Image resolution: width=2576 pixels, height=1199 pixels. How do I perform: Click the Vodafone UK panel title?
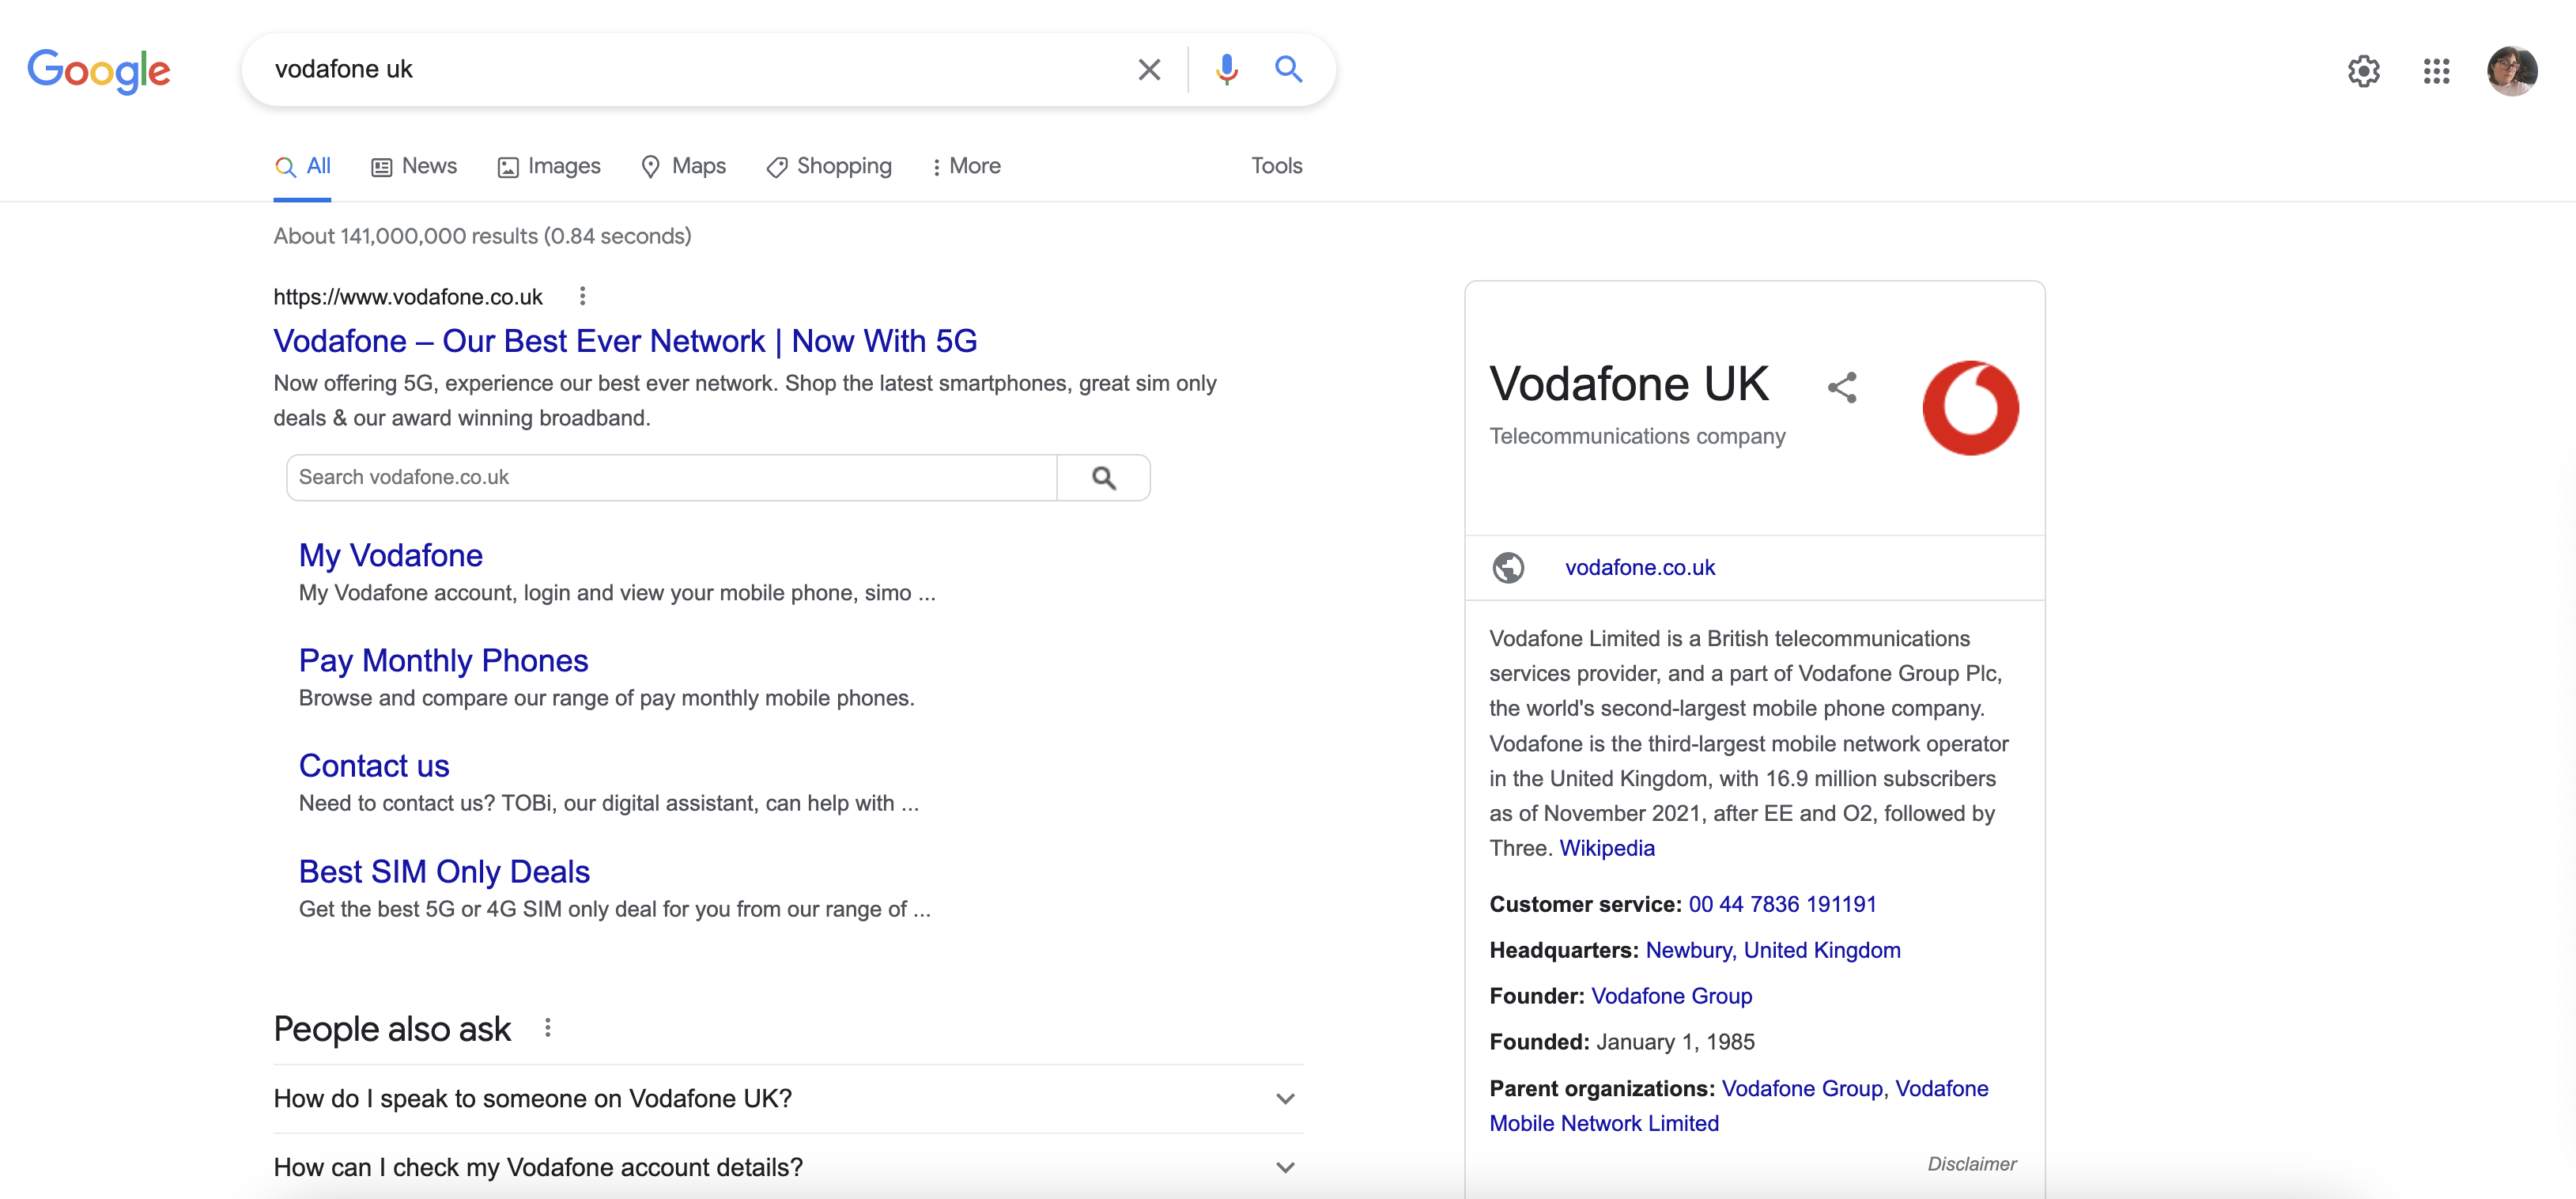point(1628,384)
